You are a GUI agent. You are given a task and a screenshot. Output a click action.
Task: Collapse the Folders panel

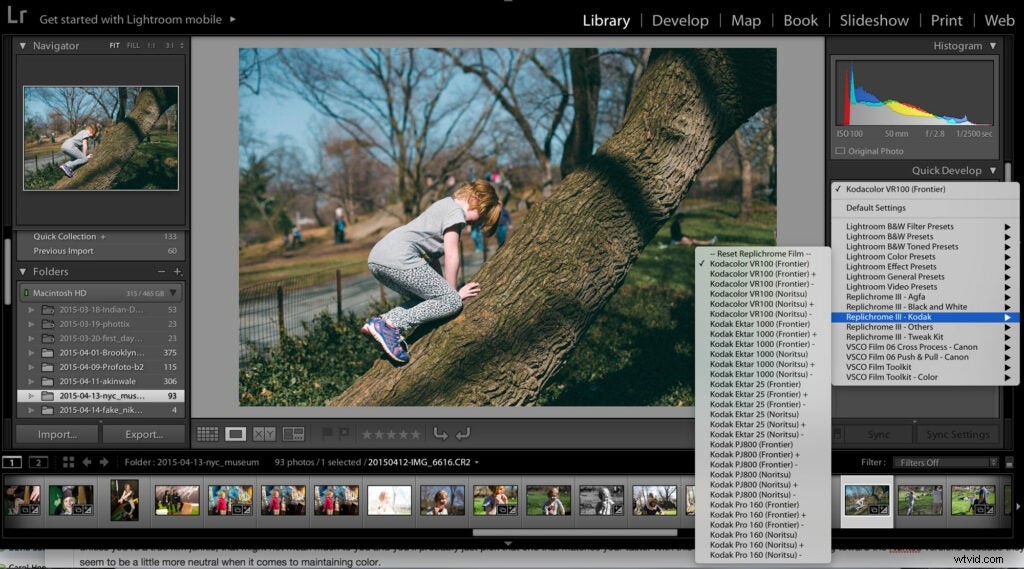pos(23,271)
